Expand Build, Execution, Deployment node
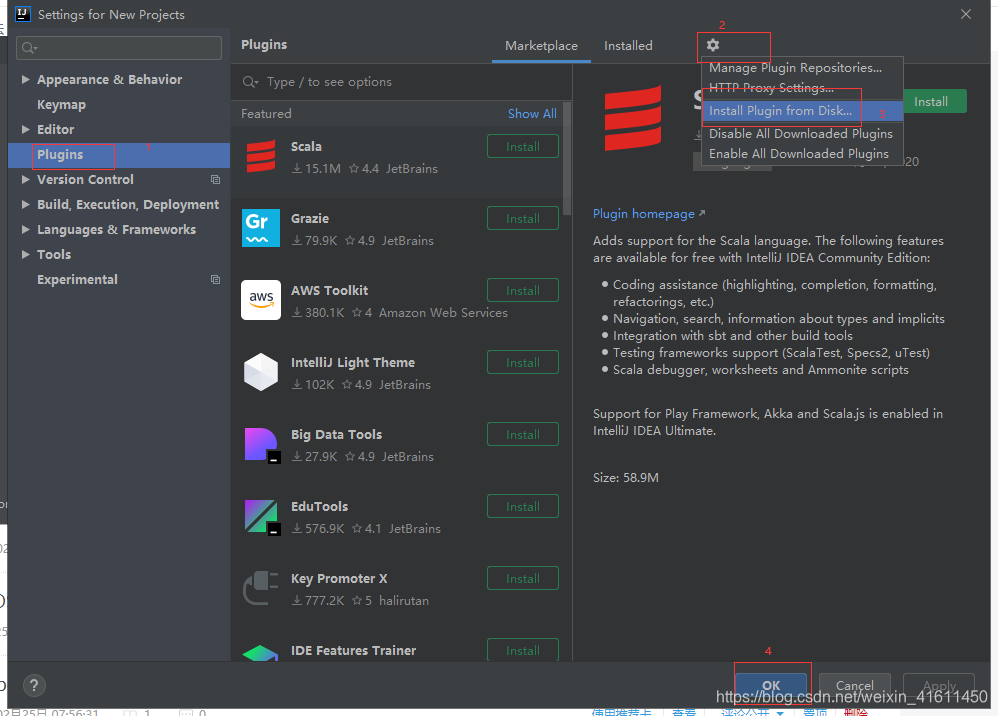 [25, 204]
